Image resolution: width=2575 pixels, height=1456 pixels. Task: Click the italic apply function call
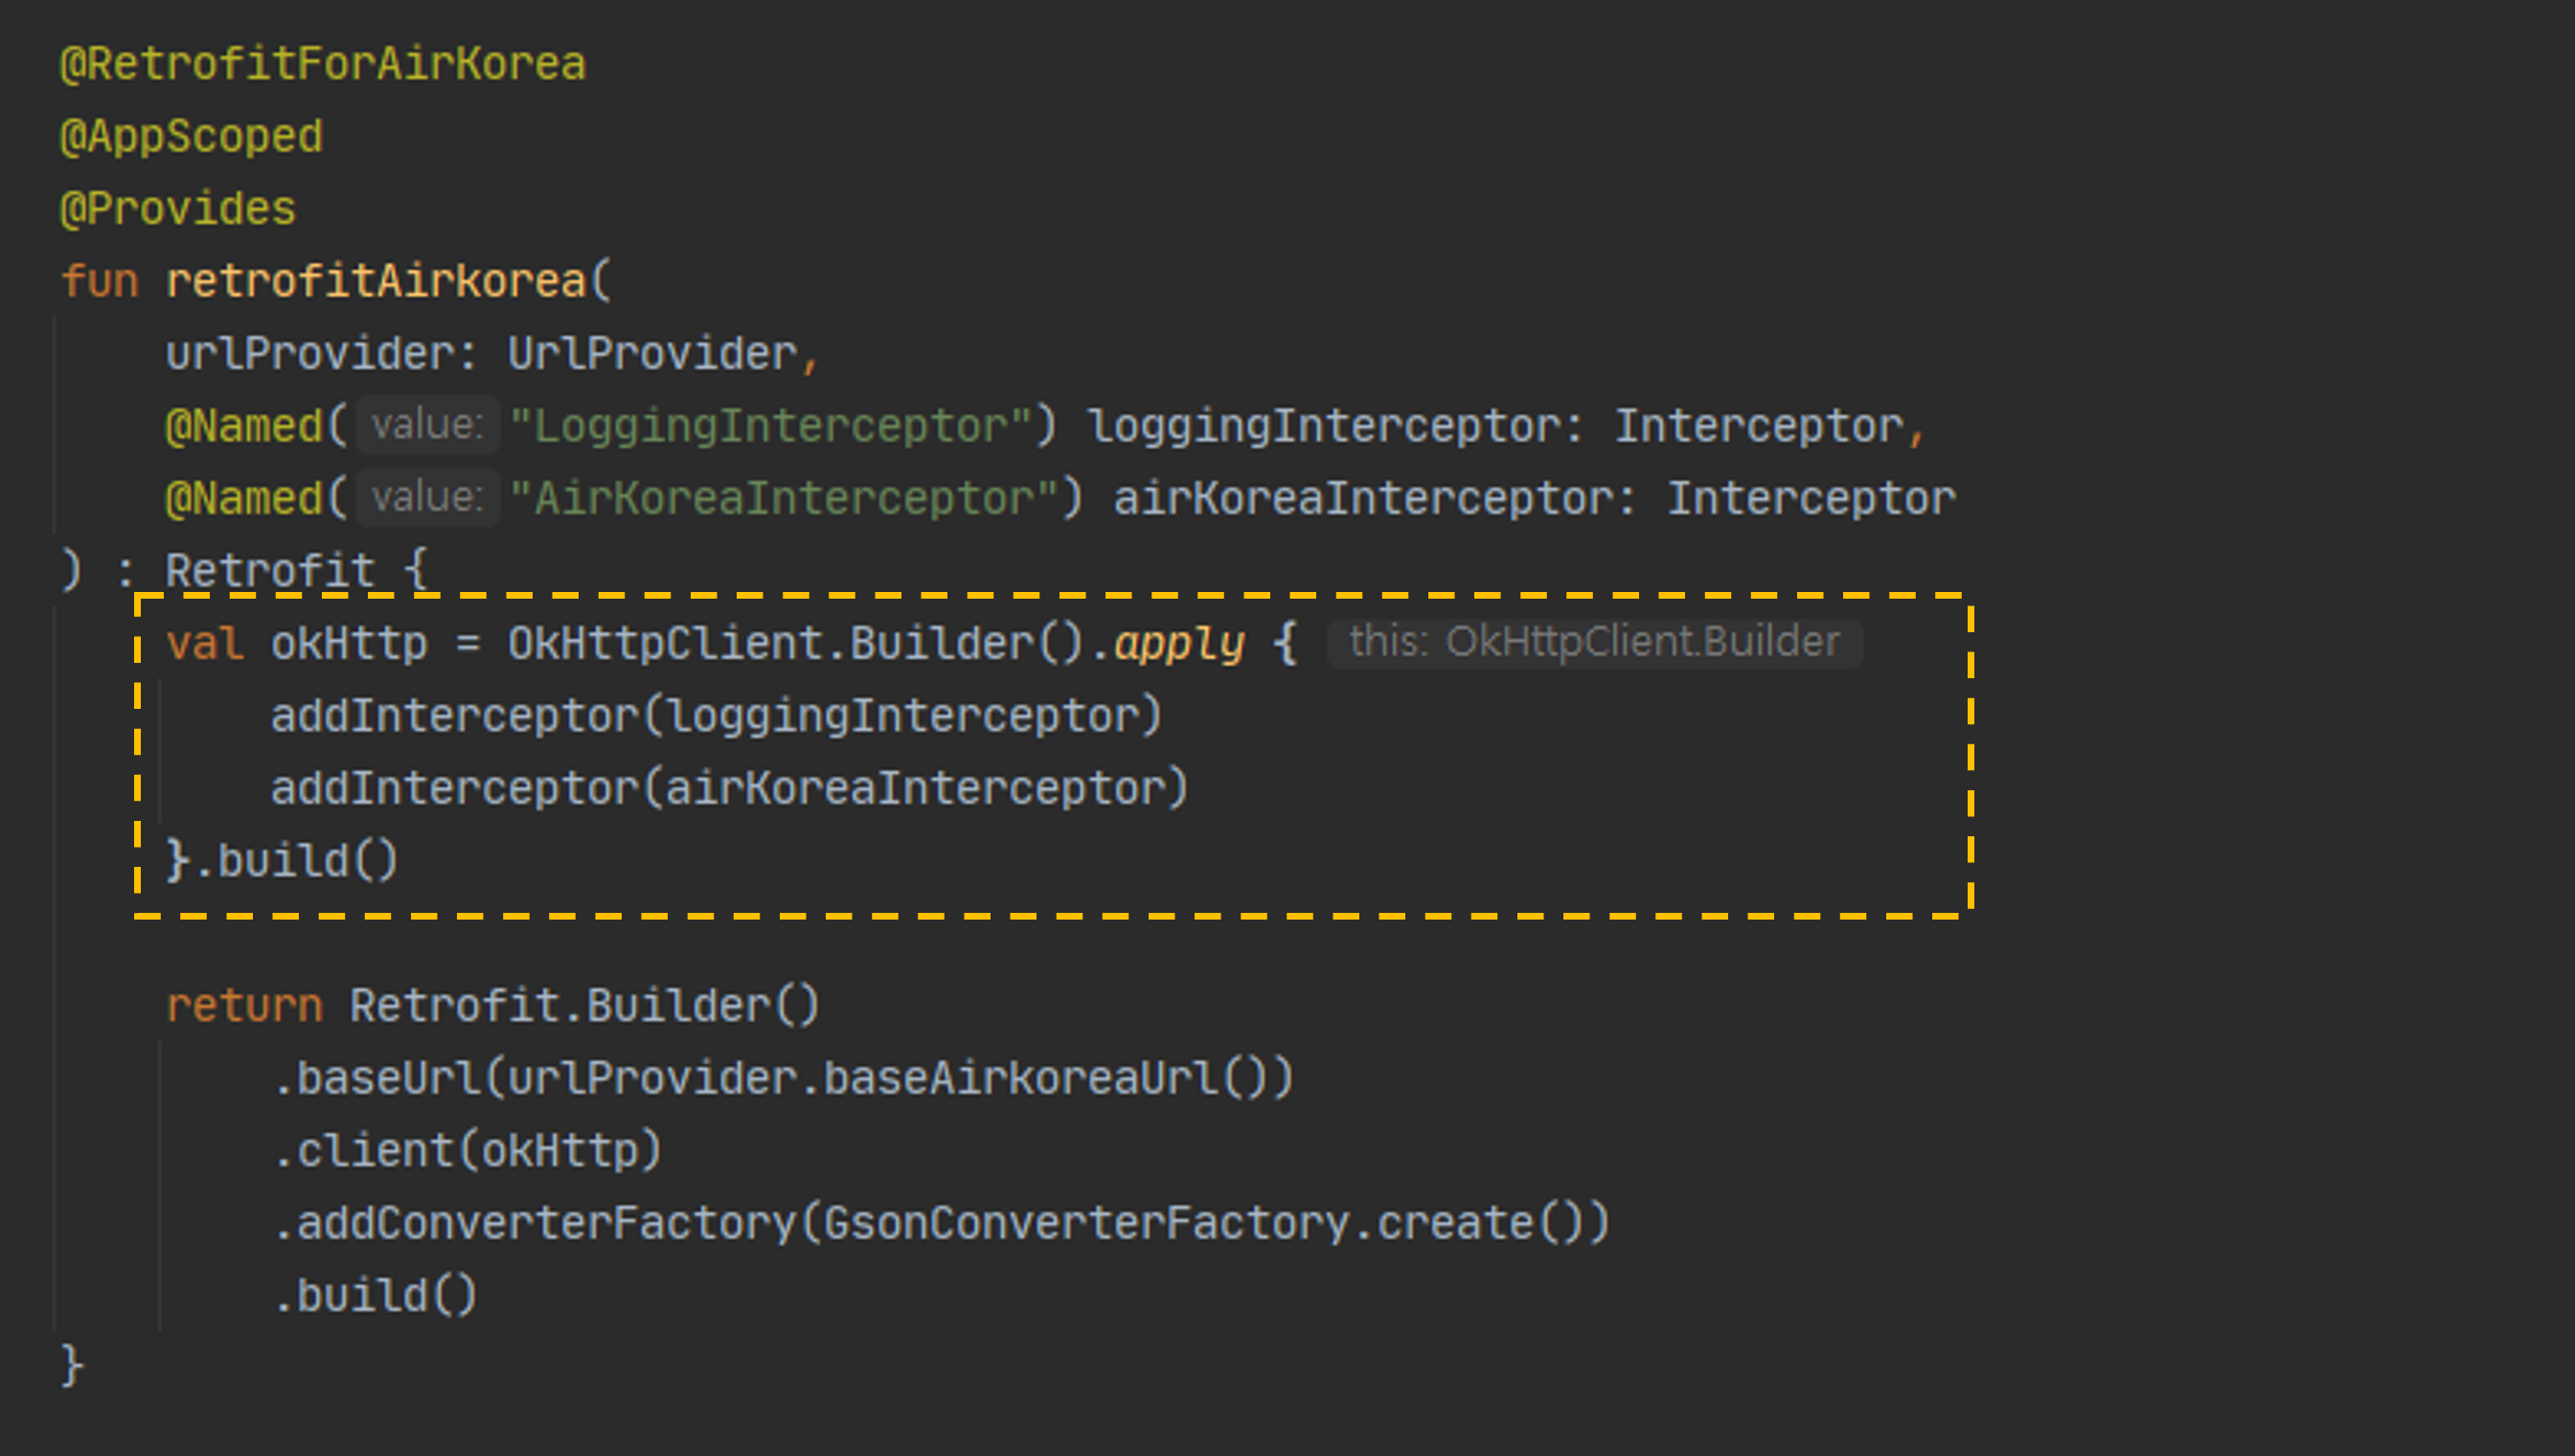[x=1179, y=644]
